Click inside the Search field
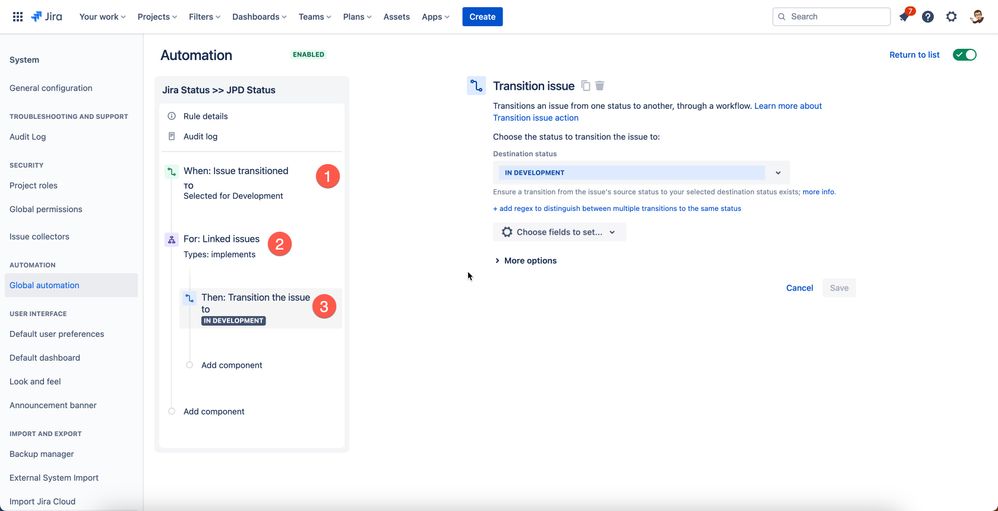The height and width of the screenshot is (511, 998). point(831,17)
